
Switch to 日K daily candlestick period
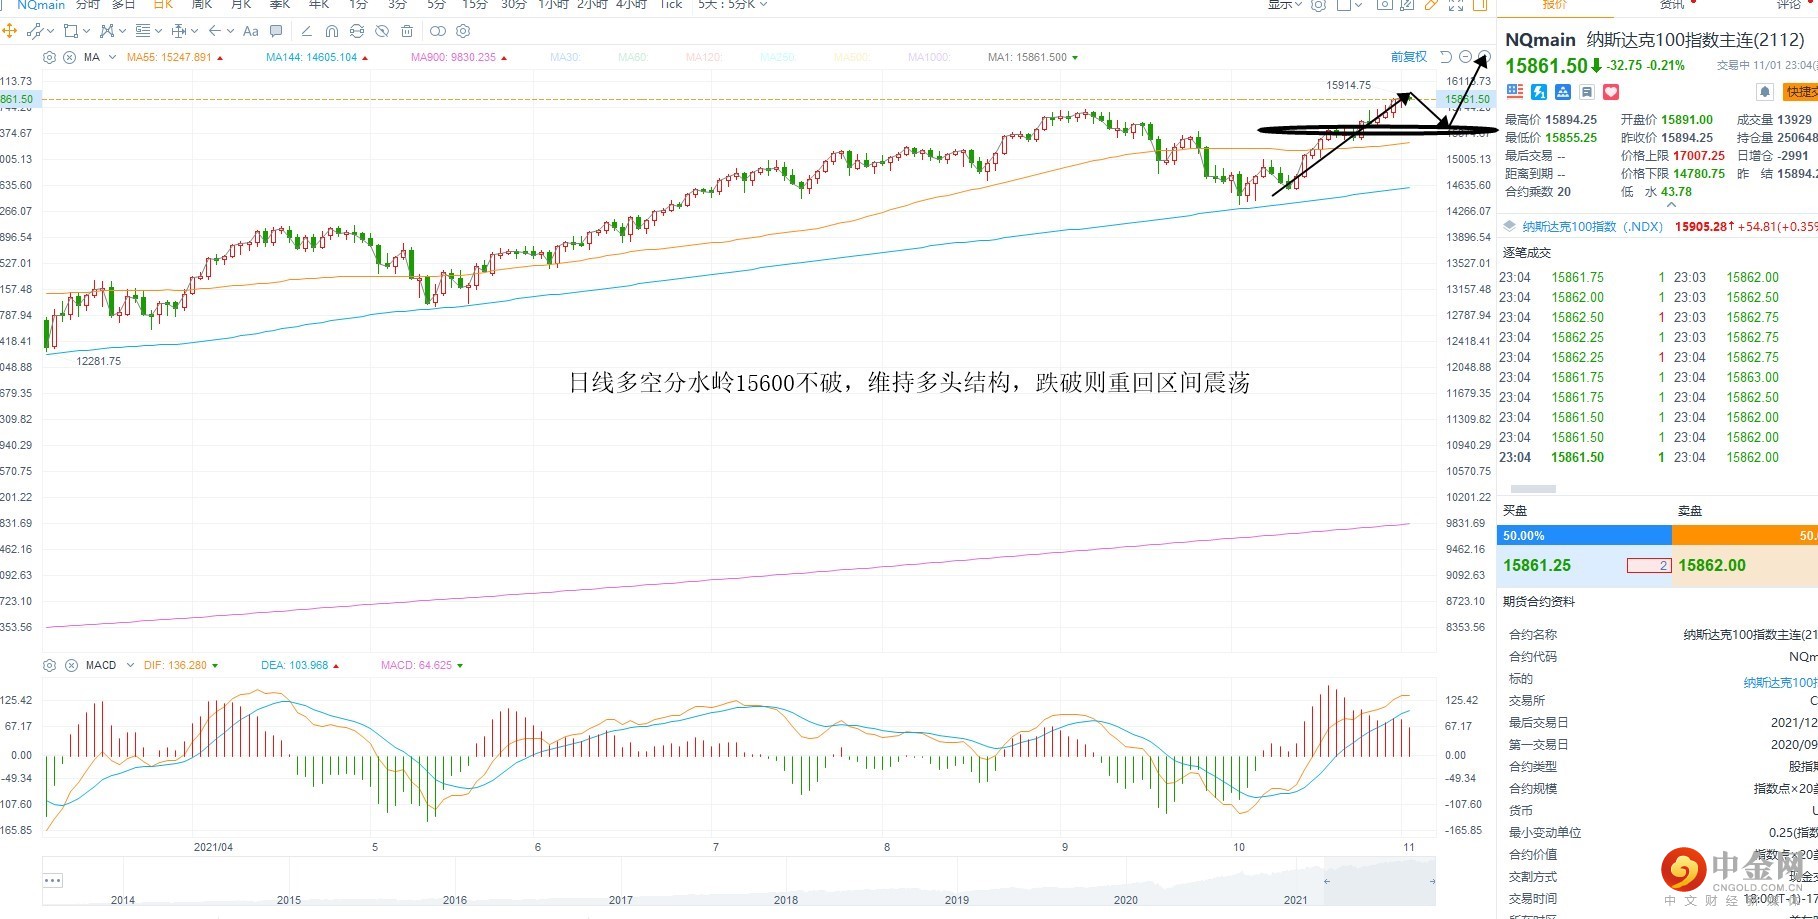click(x=163, y=5)
